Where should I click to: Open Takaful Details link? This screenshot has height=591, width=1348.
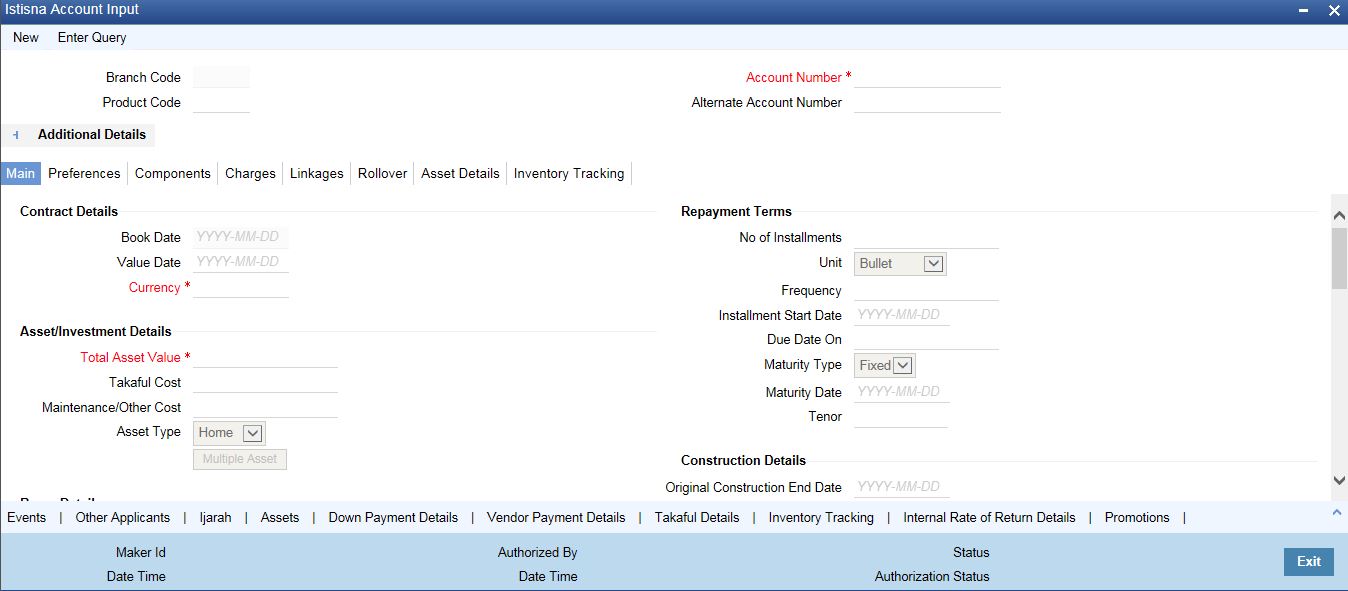coord(697,517)
